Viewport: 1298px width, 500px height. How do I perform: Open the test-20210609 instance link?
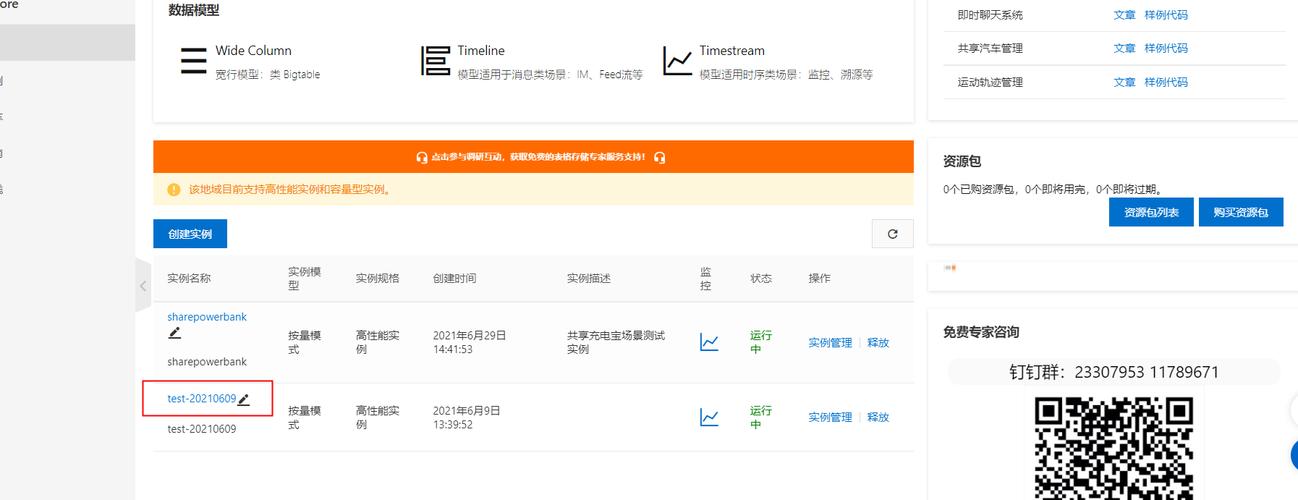pos(201,399)
